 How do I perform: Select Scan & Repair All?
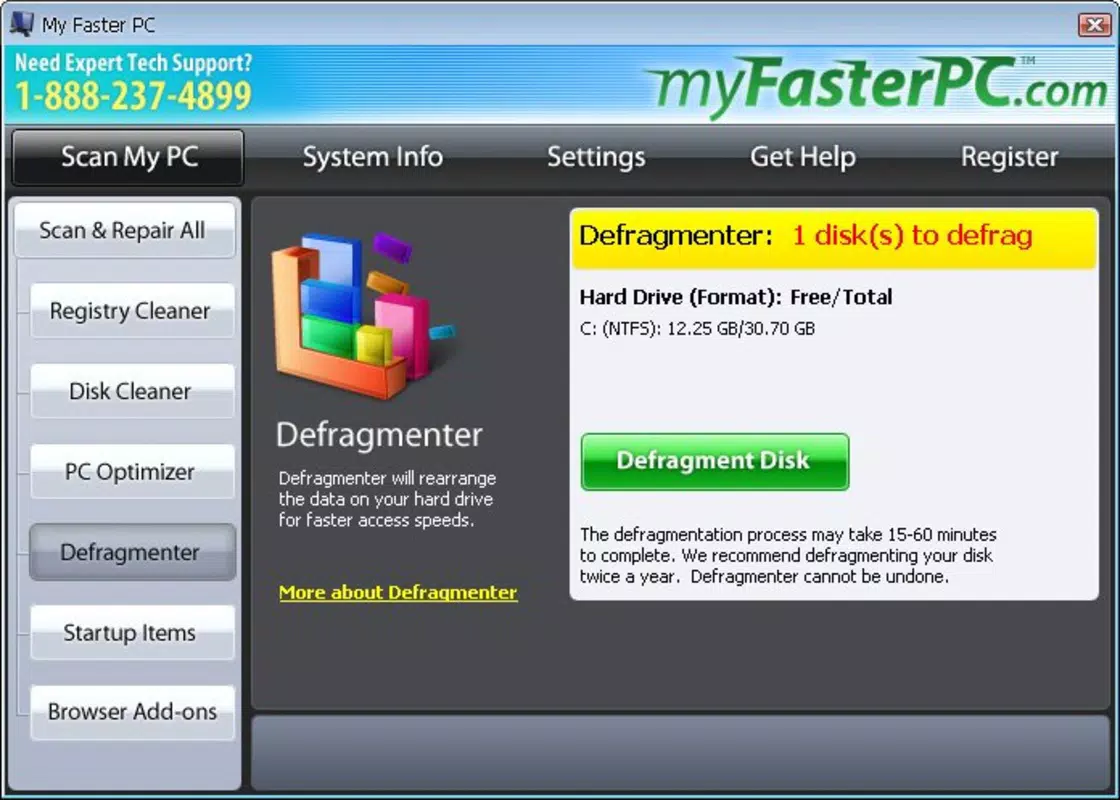pyautogui.click(x=124, y=231)
